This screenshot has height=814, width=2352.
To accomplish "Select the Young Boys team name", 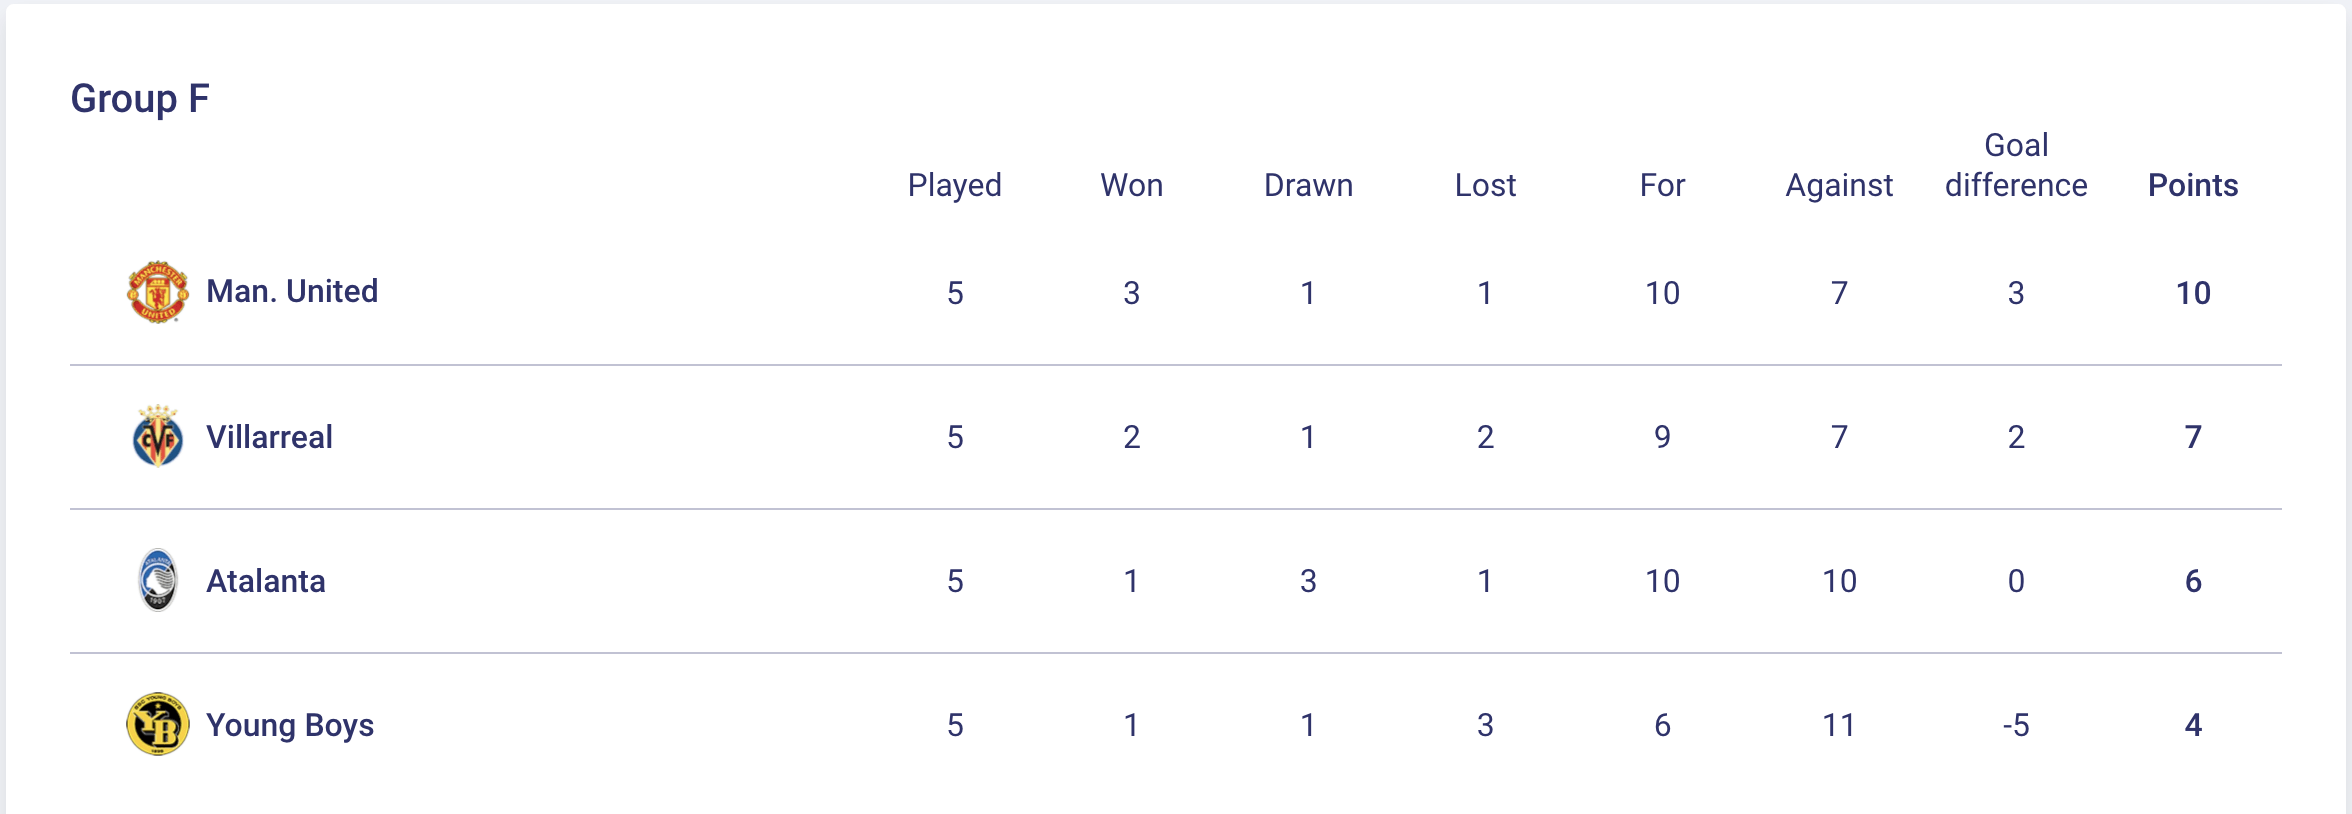I will pos(290,725).
